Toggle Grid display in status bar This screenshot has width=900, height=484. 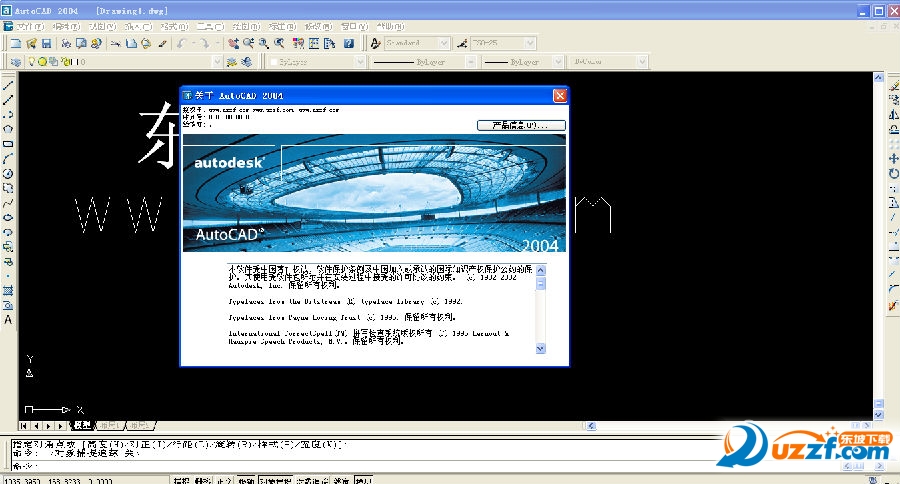point(203,480)
